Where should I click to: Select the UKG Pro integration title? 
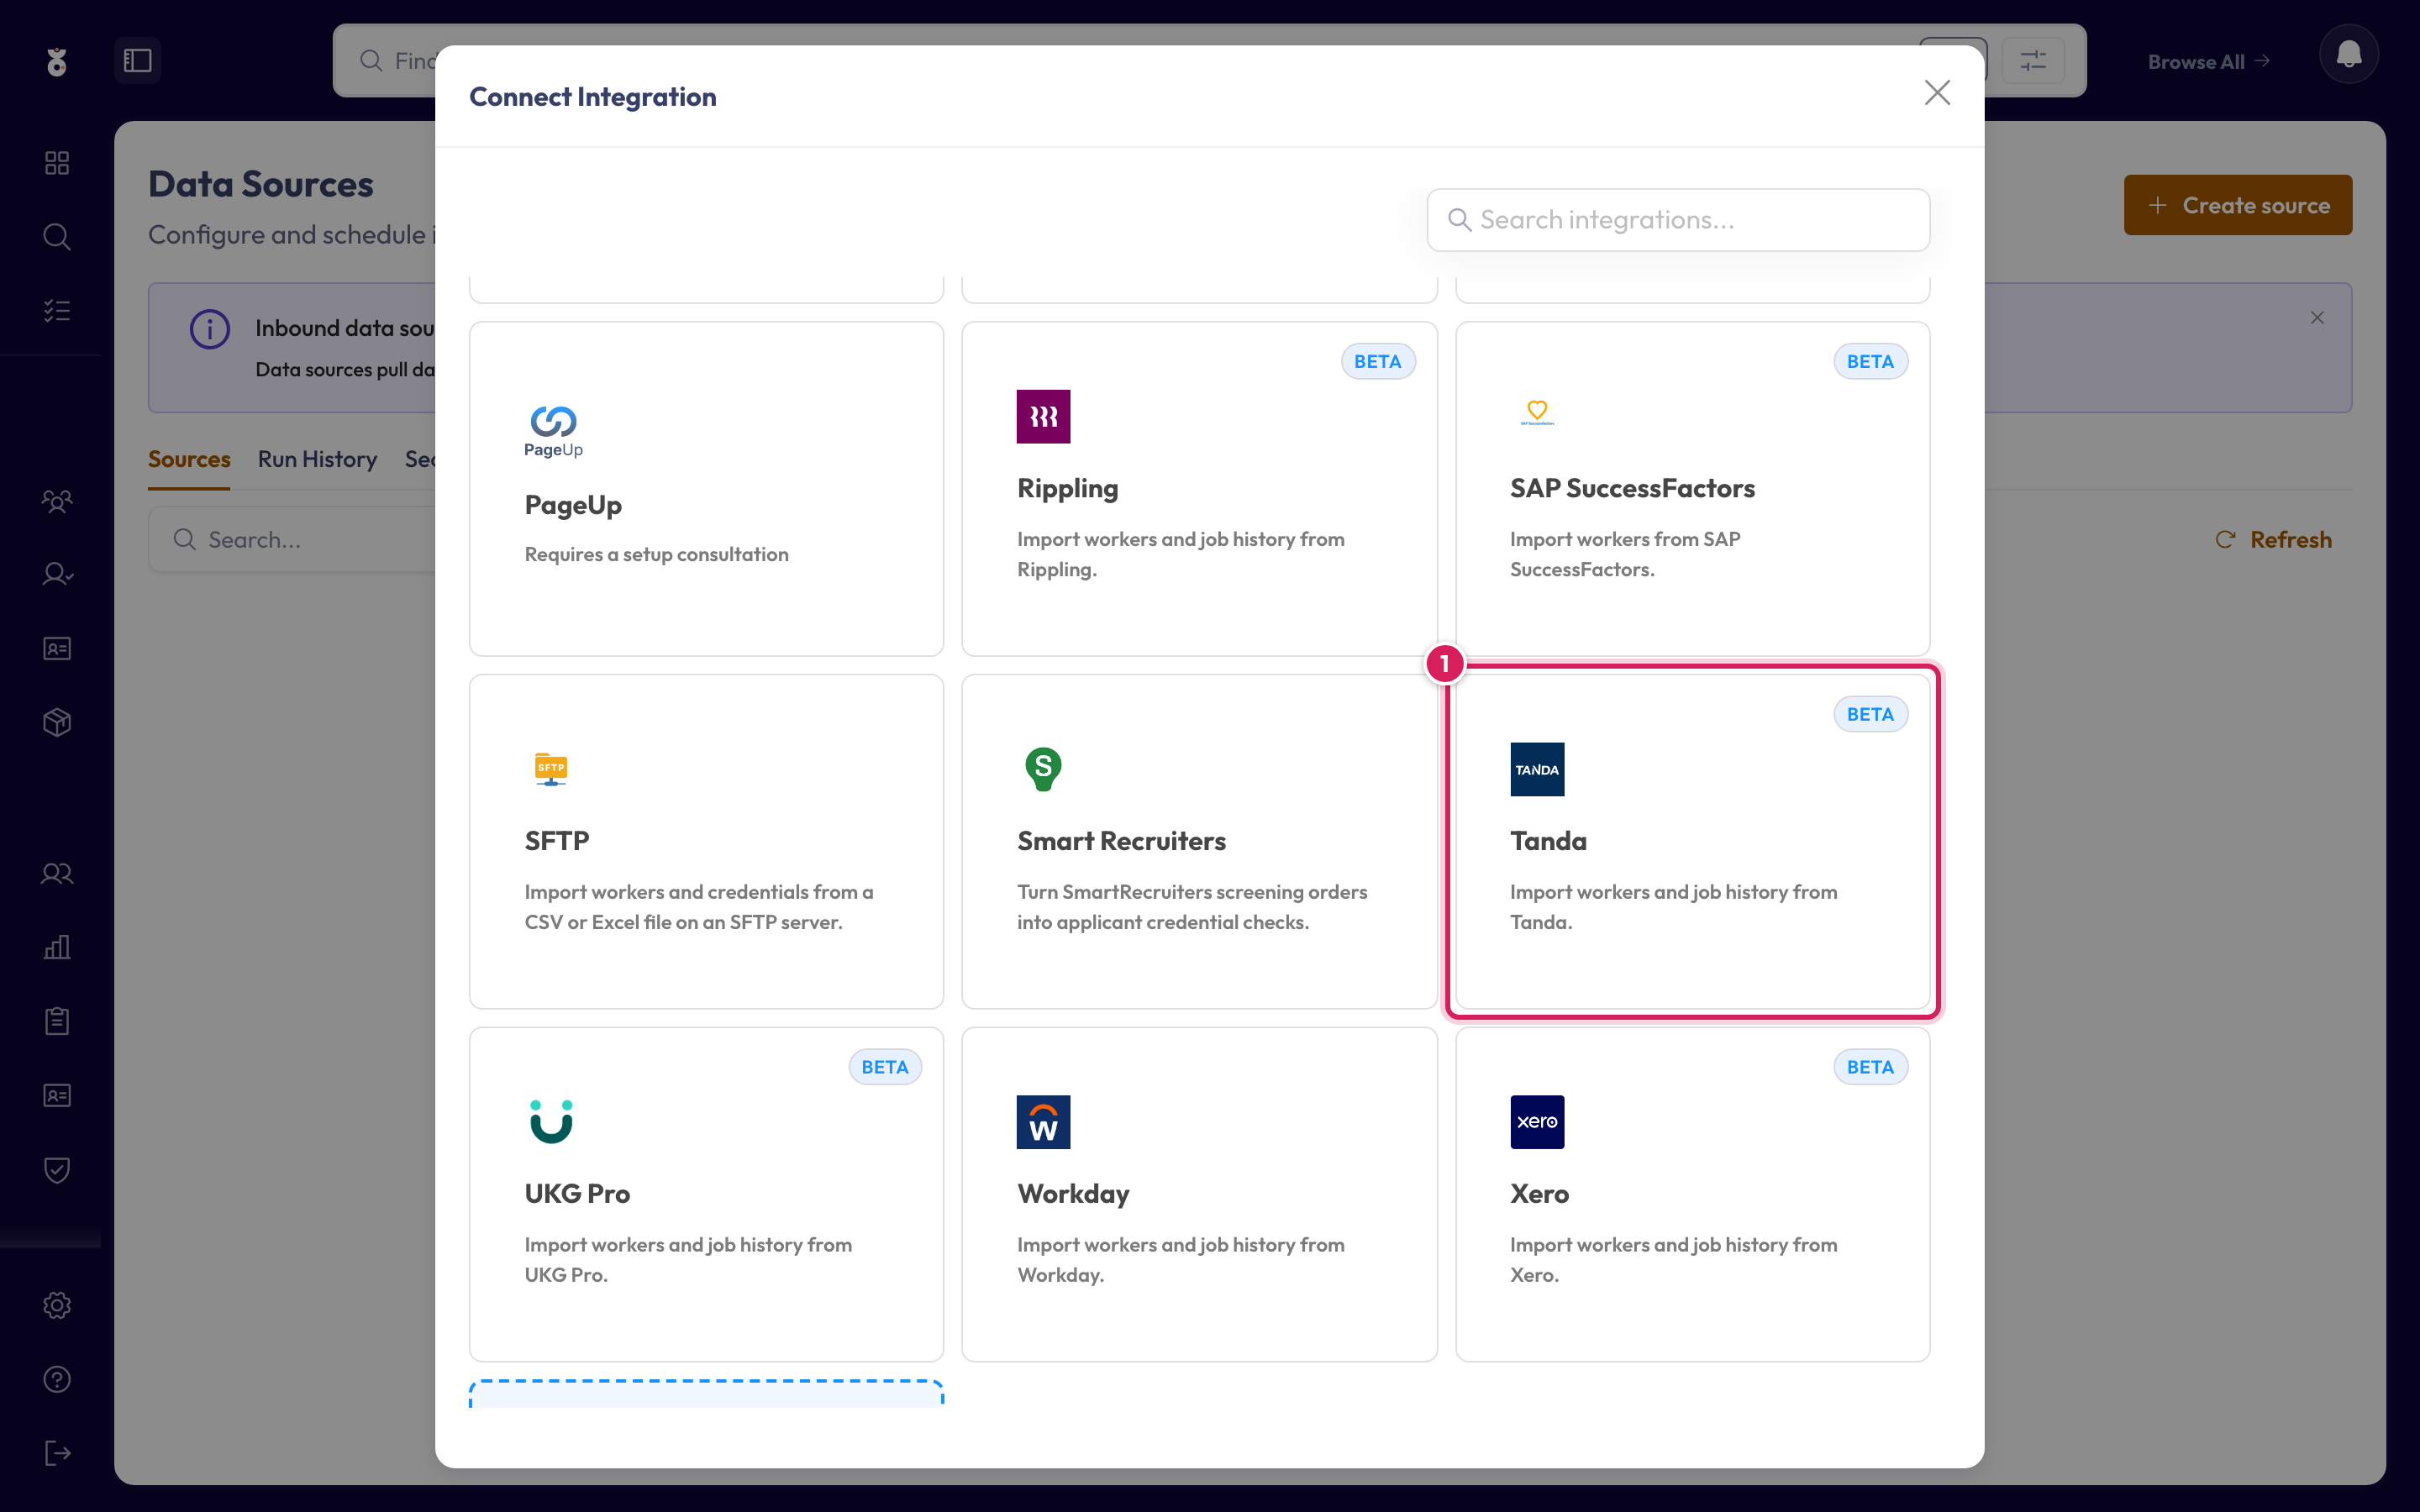(x=577, y=1194)
